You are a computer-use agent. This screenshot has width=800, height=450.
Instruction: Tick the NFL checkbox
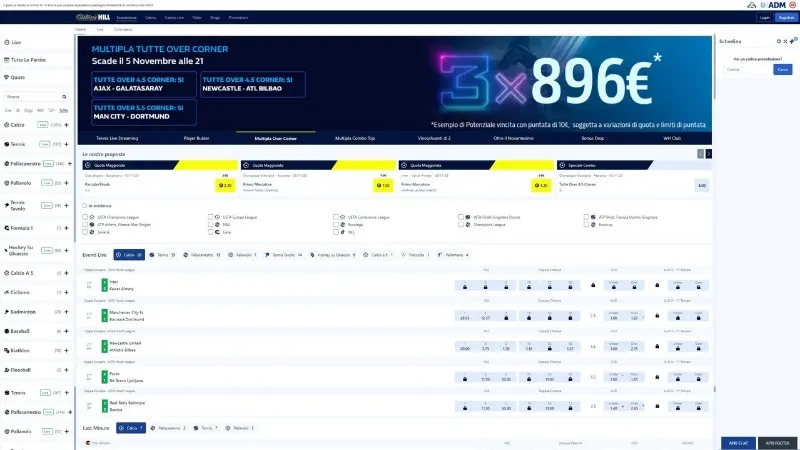point(336,232)
